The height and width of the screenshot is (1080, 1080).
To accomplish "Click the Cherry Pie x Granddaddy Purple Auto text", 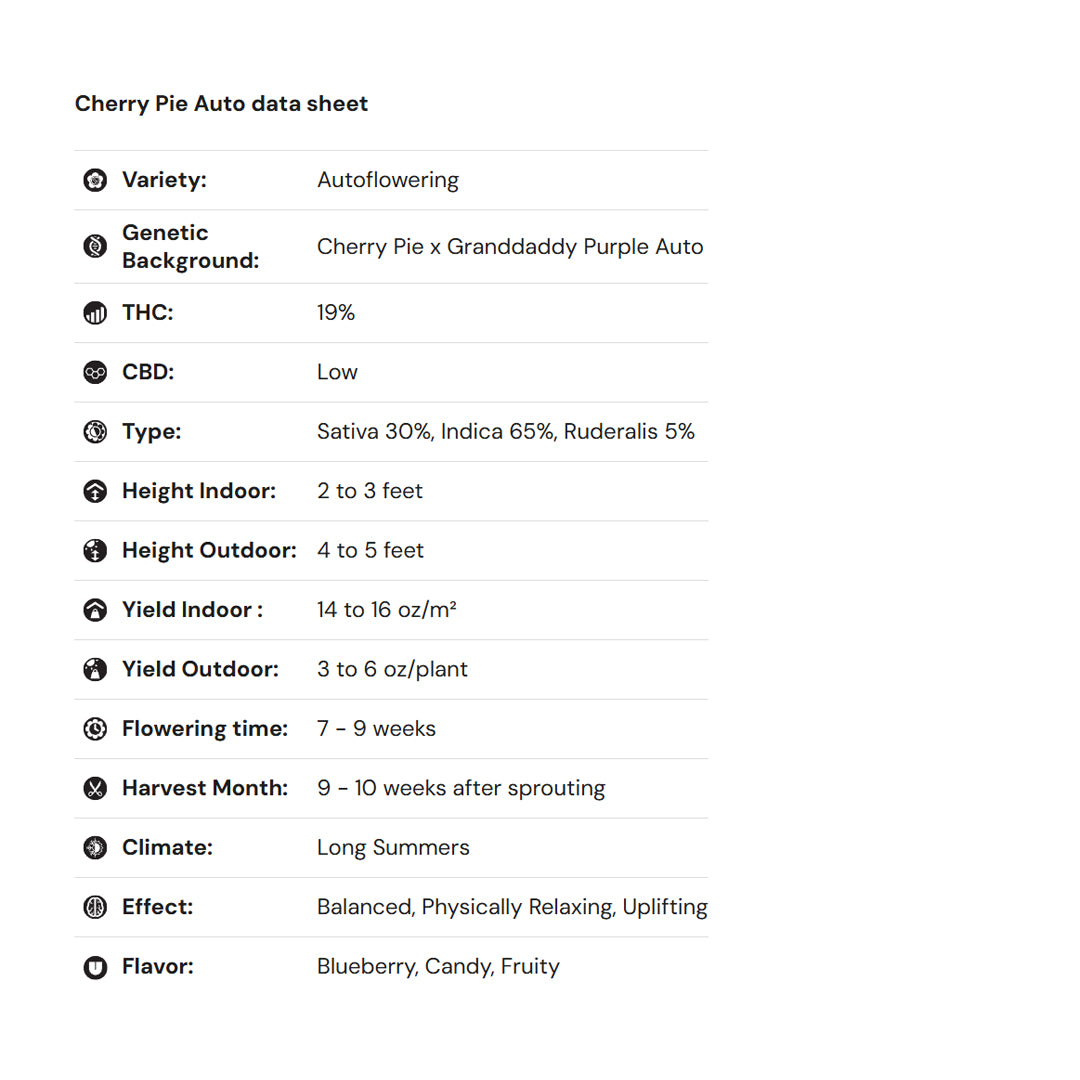I will 510,247.
